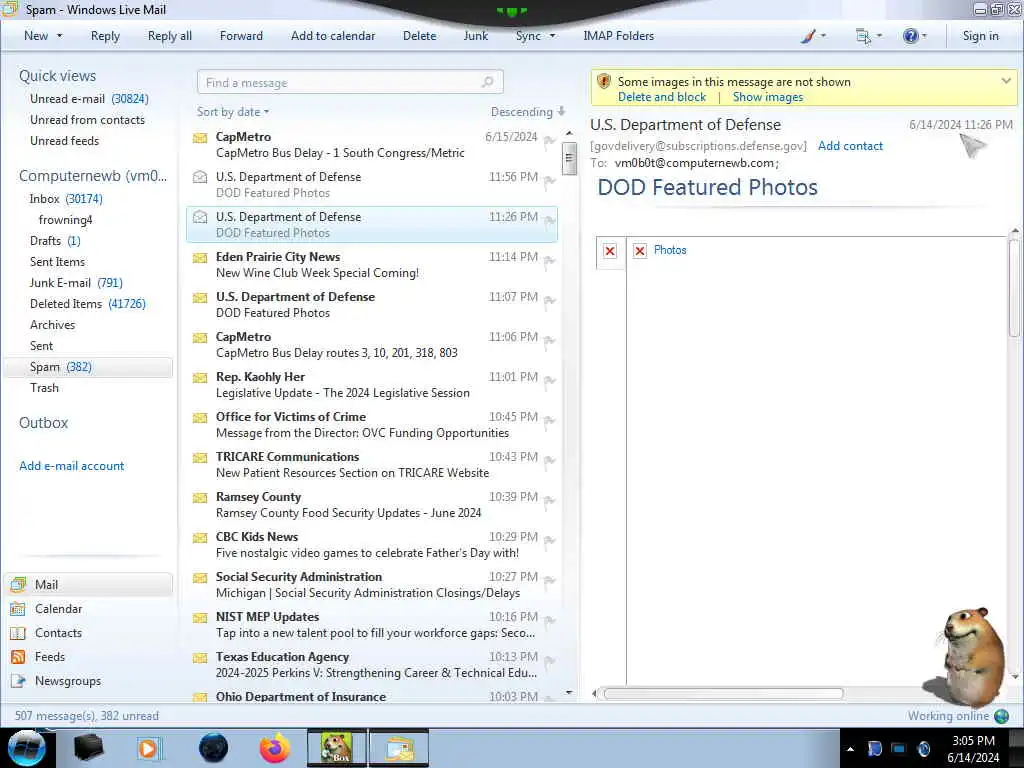Open the New button dropdown arrow
The image size is (1024, 768).
point(59,36)
